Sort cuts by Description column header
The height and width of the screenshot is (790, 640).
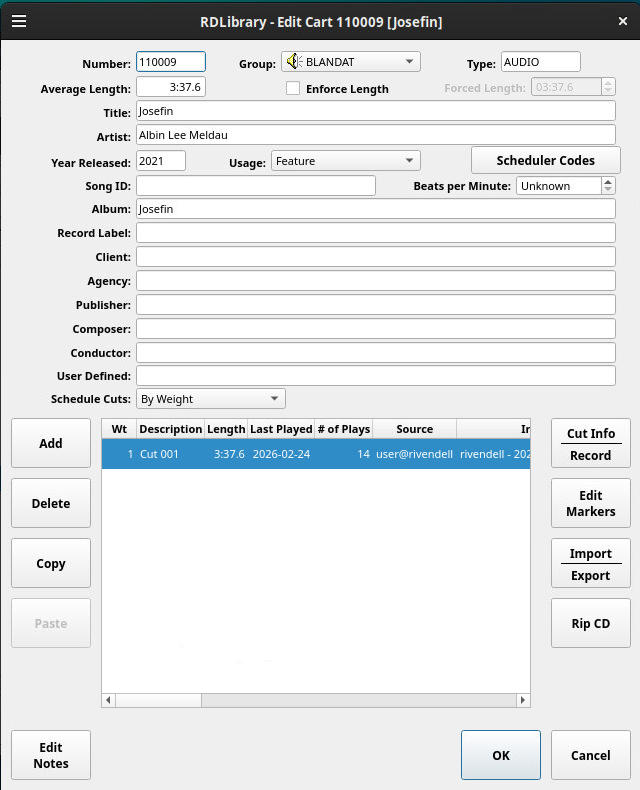pos(170,429)
